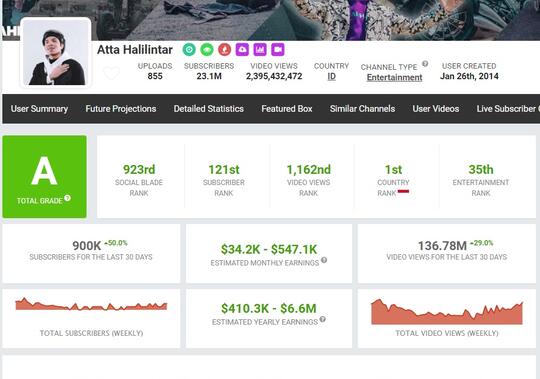This screenshot has height=379, width=540.
Task: Go to the Detailed Statistics tab
Action: pos(209,109)
